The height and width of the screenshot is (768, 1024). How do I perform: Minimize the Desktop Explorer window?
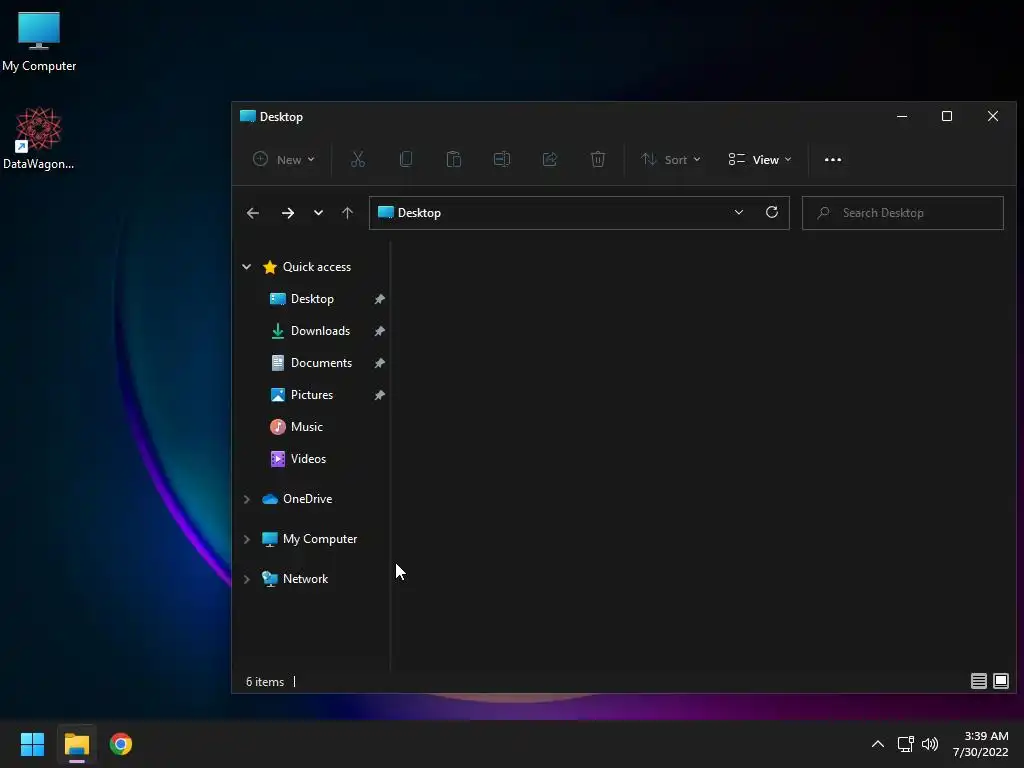pyautogui.click(x=902, y=116)
